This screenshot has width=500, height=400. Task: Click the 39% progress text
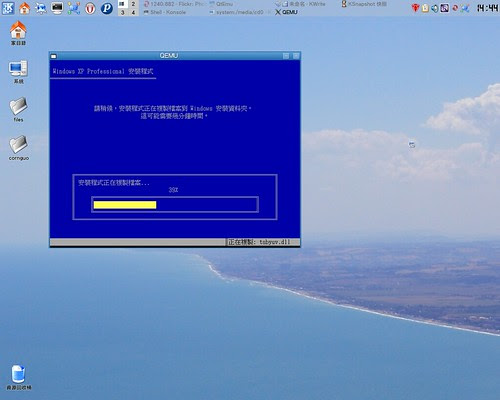click(x=173, y=190)
